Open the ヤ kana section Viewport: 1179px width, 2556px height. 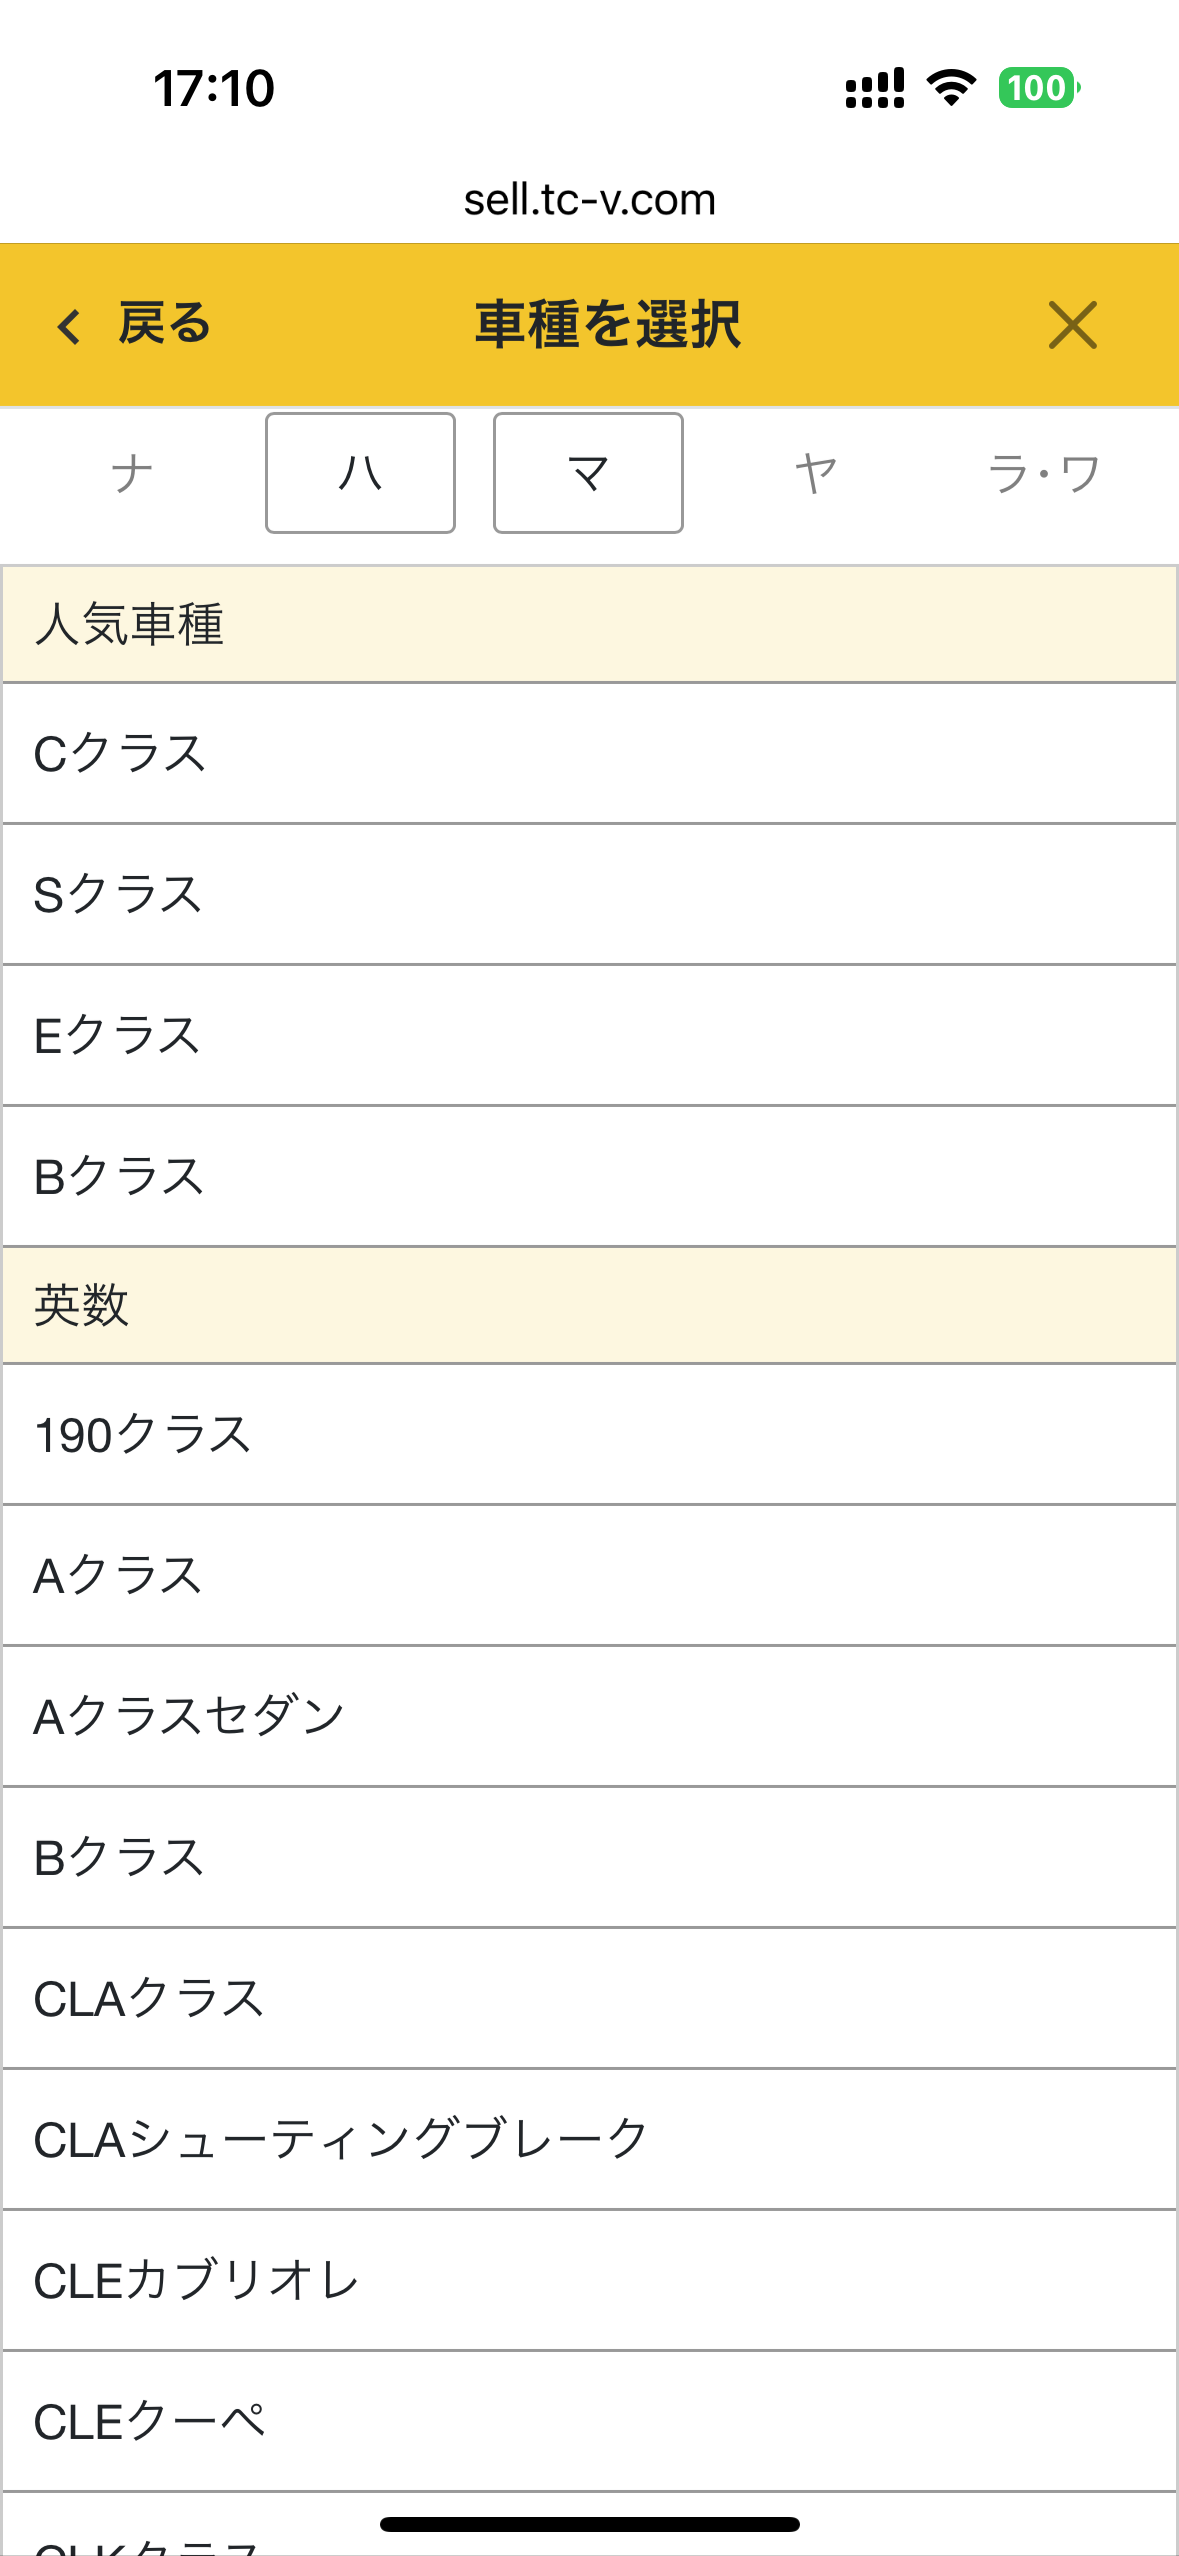point(815,473)
